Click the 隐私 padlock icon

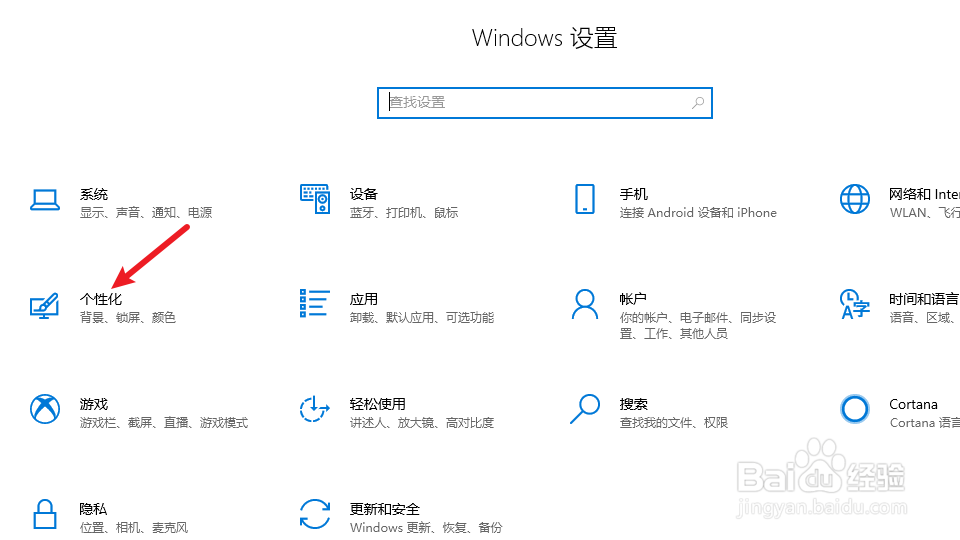45,514
